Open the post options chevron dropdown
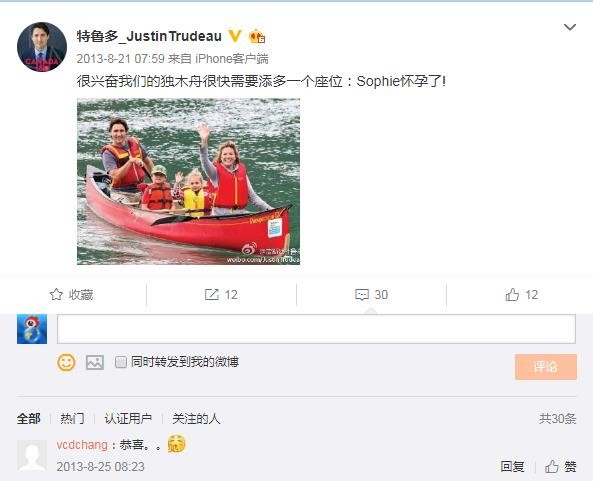 570,27
